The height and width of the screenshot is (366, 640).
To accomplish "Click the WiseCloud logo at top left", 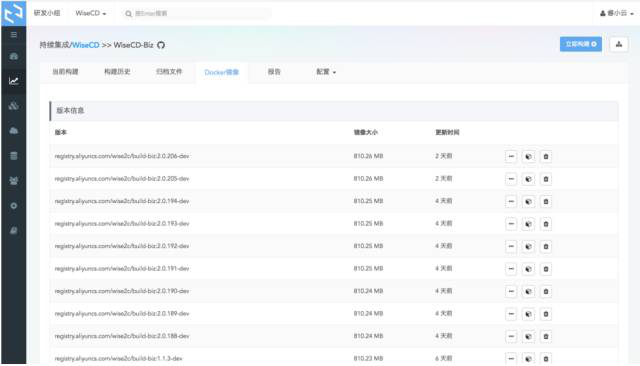I will 13,13.
